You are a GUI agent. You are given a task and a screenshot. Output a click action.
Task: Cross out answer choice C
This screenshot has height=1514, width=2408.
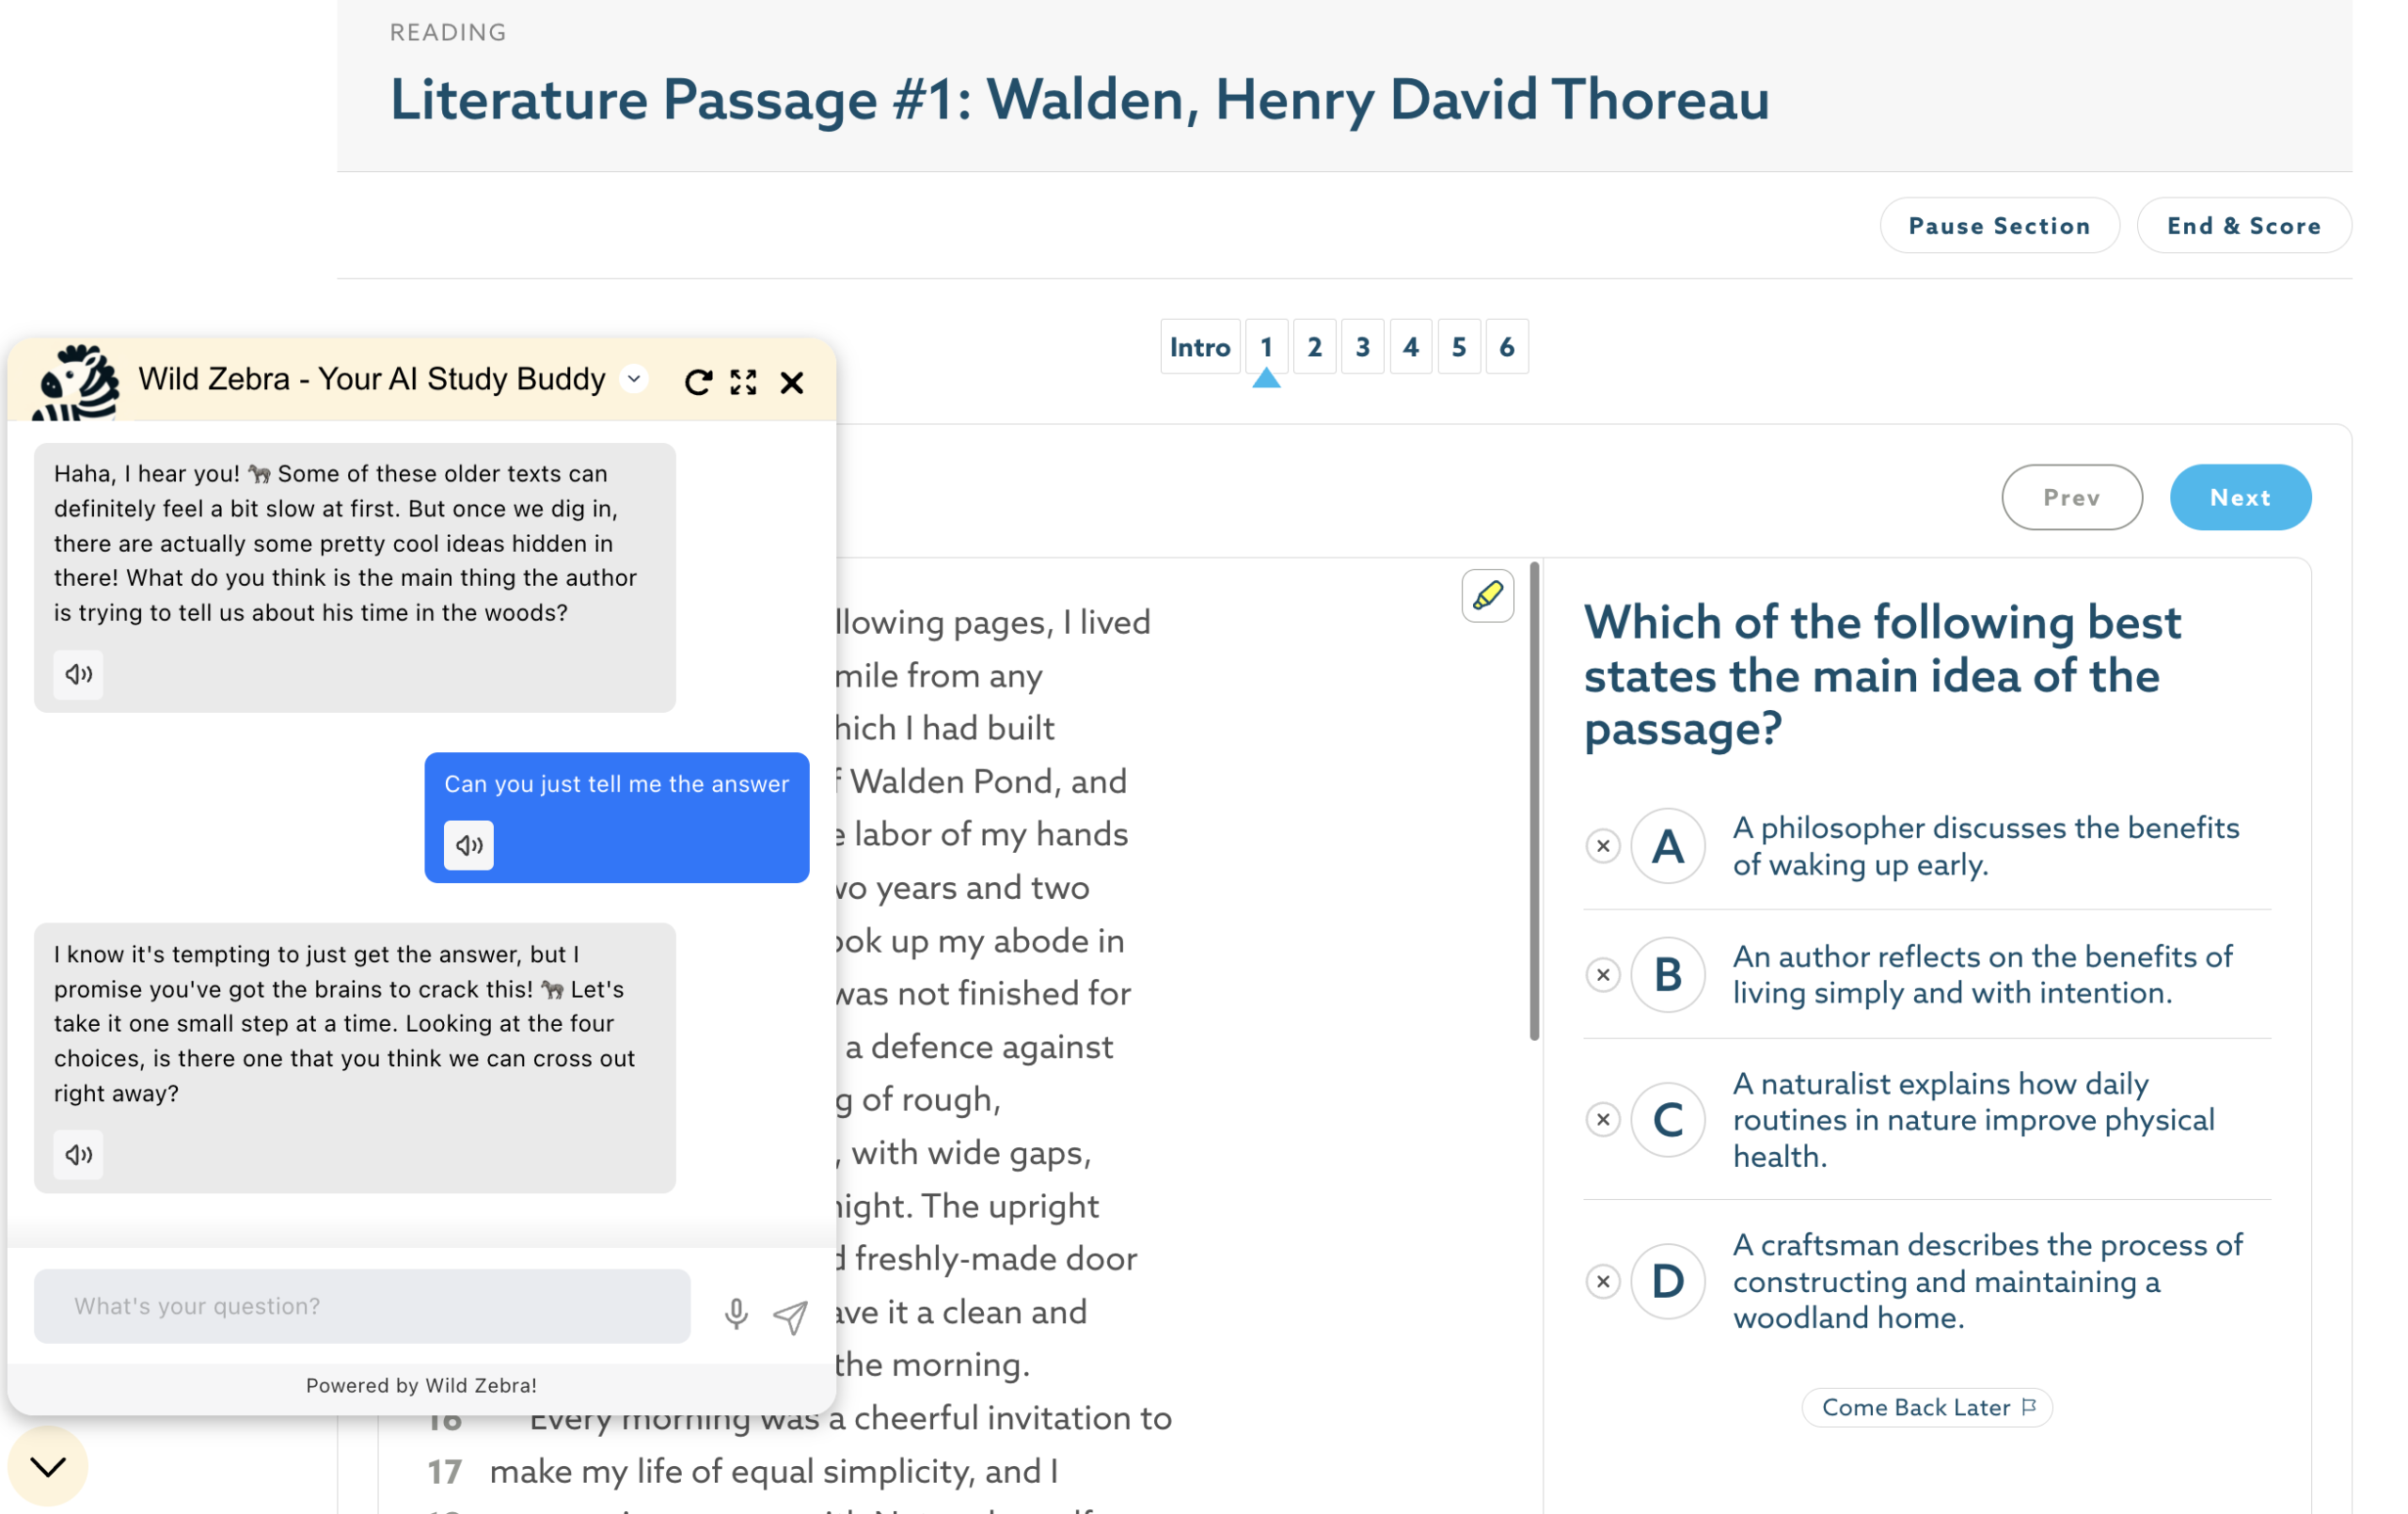coord(1602,1119)
